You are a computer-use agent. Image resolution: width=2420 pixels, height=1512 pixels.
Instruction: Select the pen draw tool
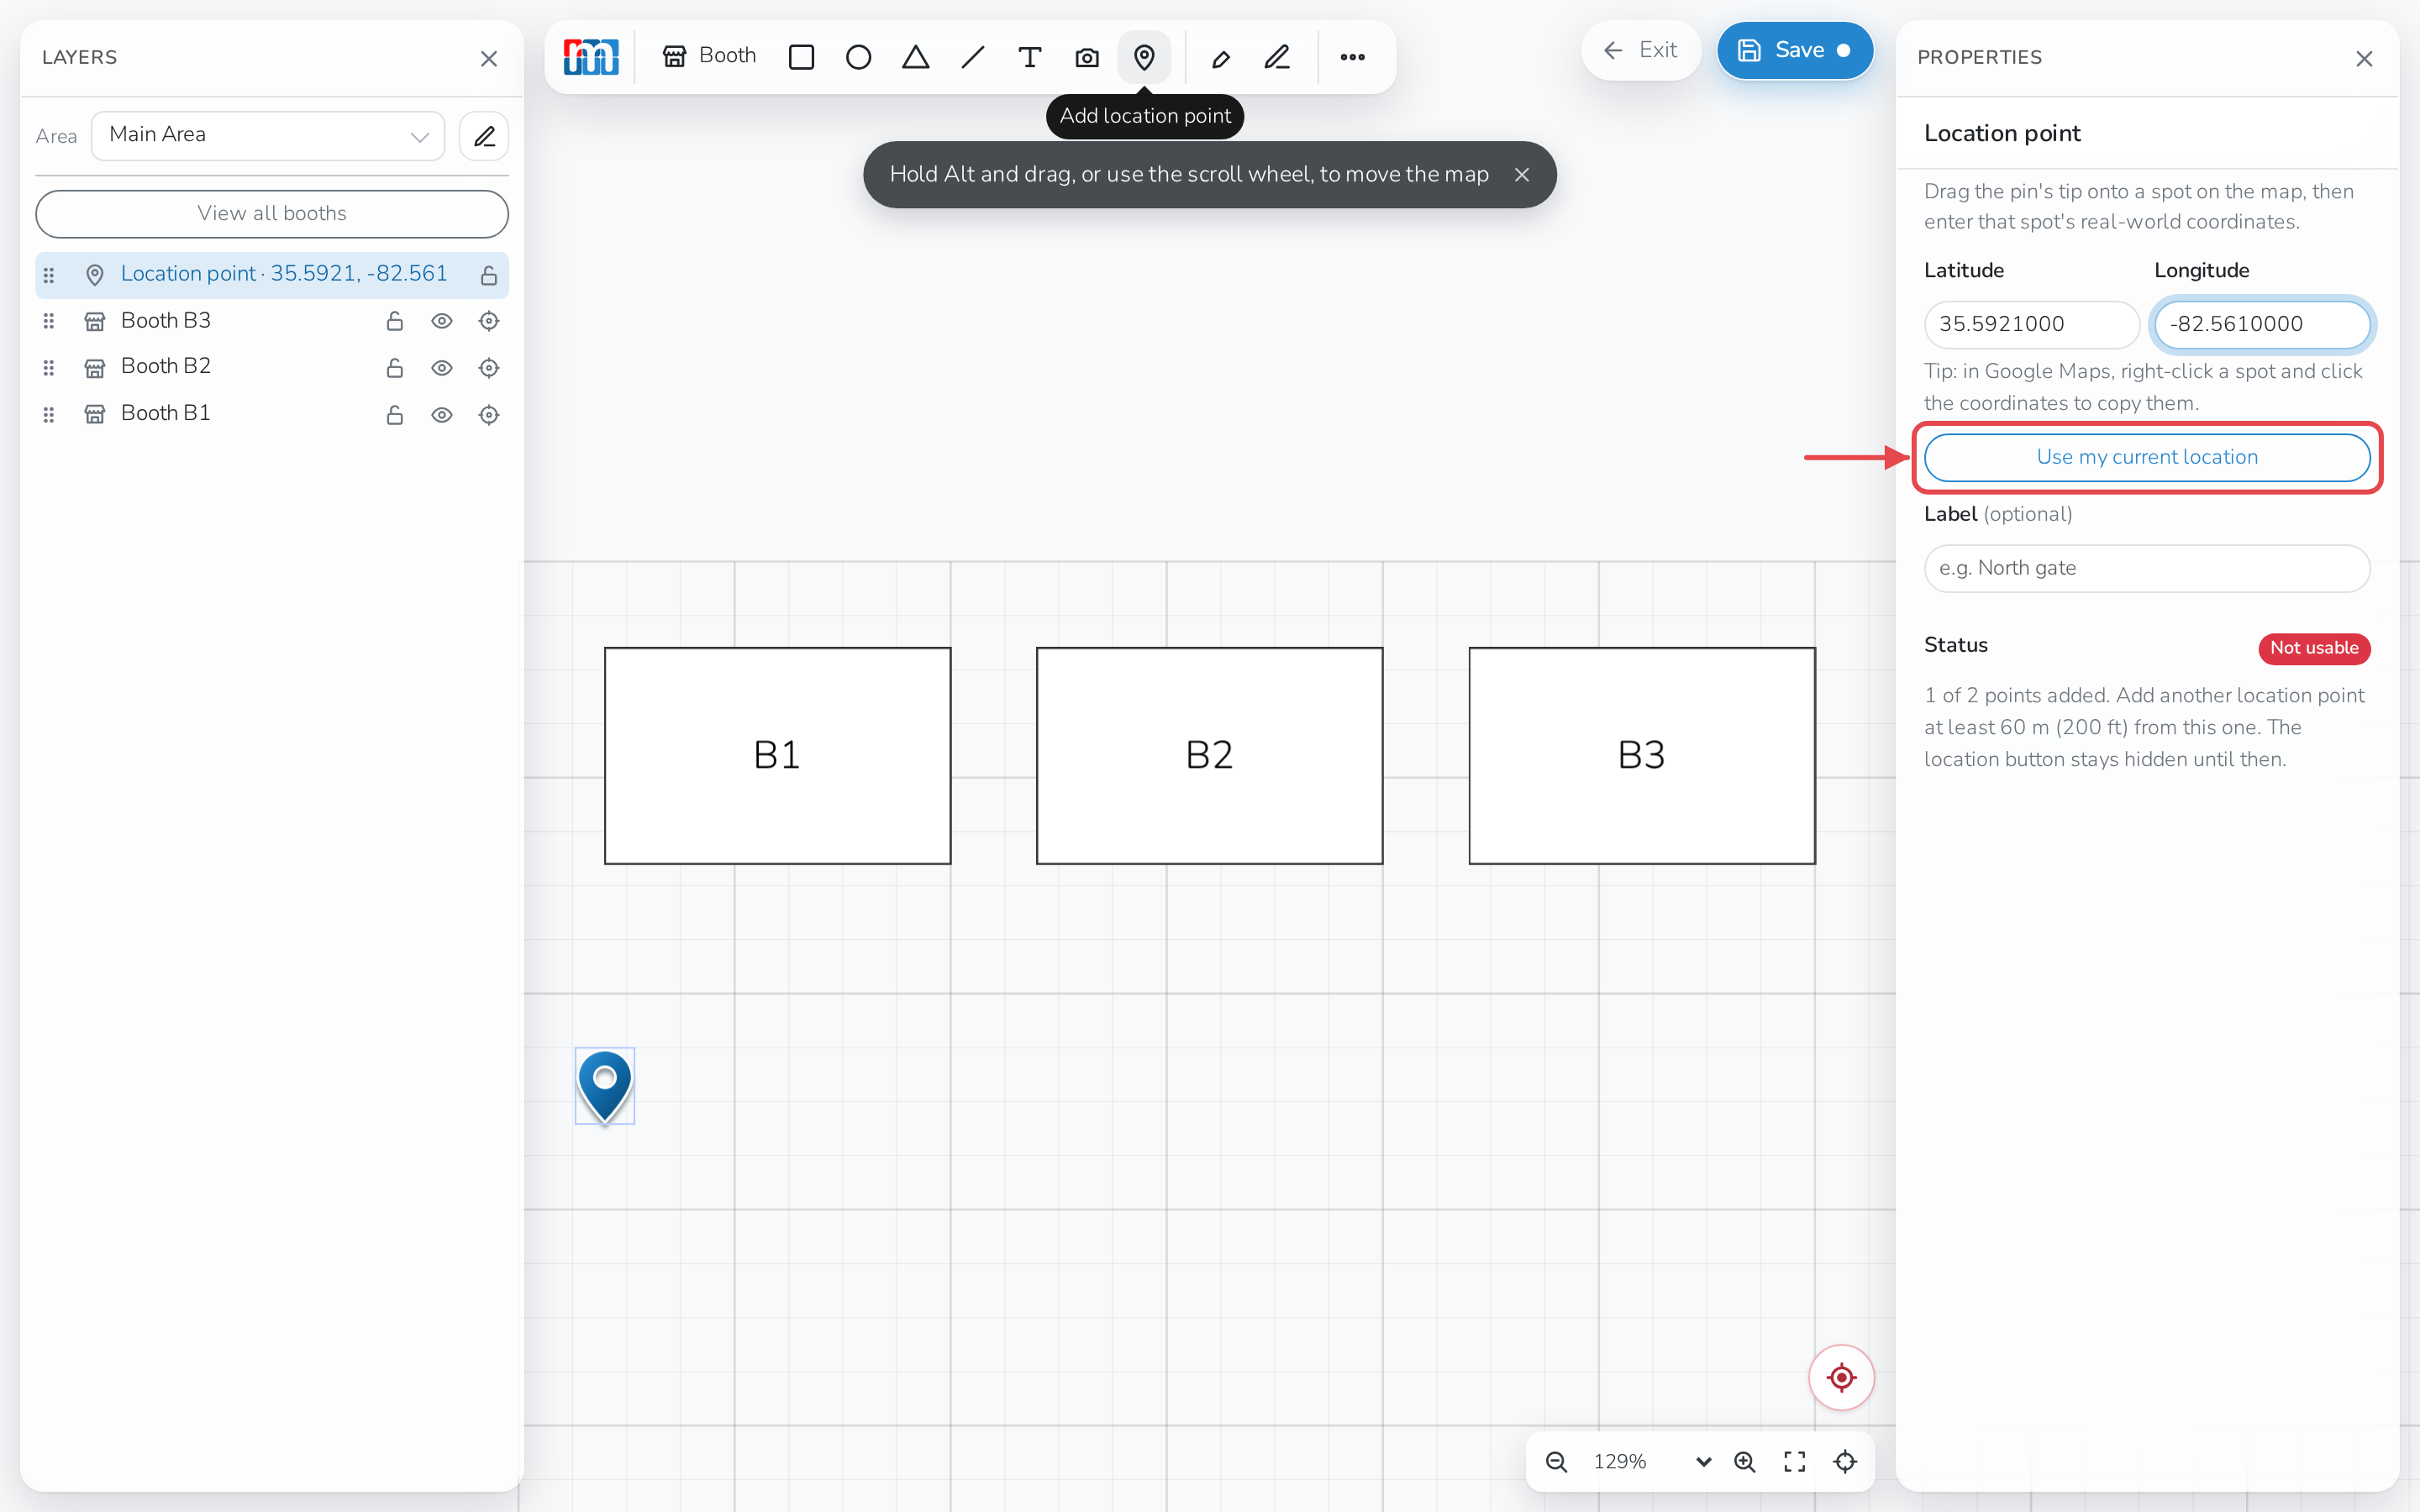(x=1277, y=57)
